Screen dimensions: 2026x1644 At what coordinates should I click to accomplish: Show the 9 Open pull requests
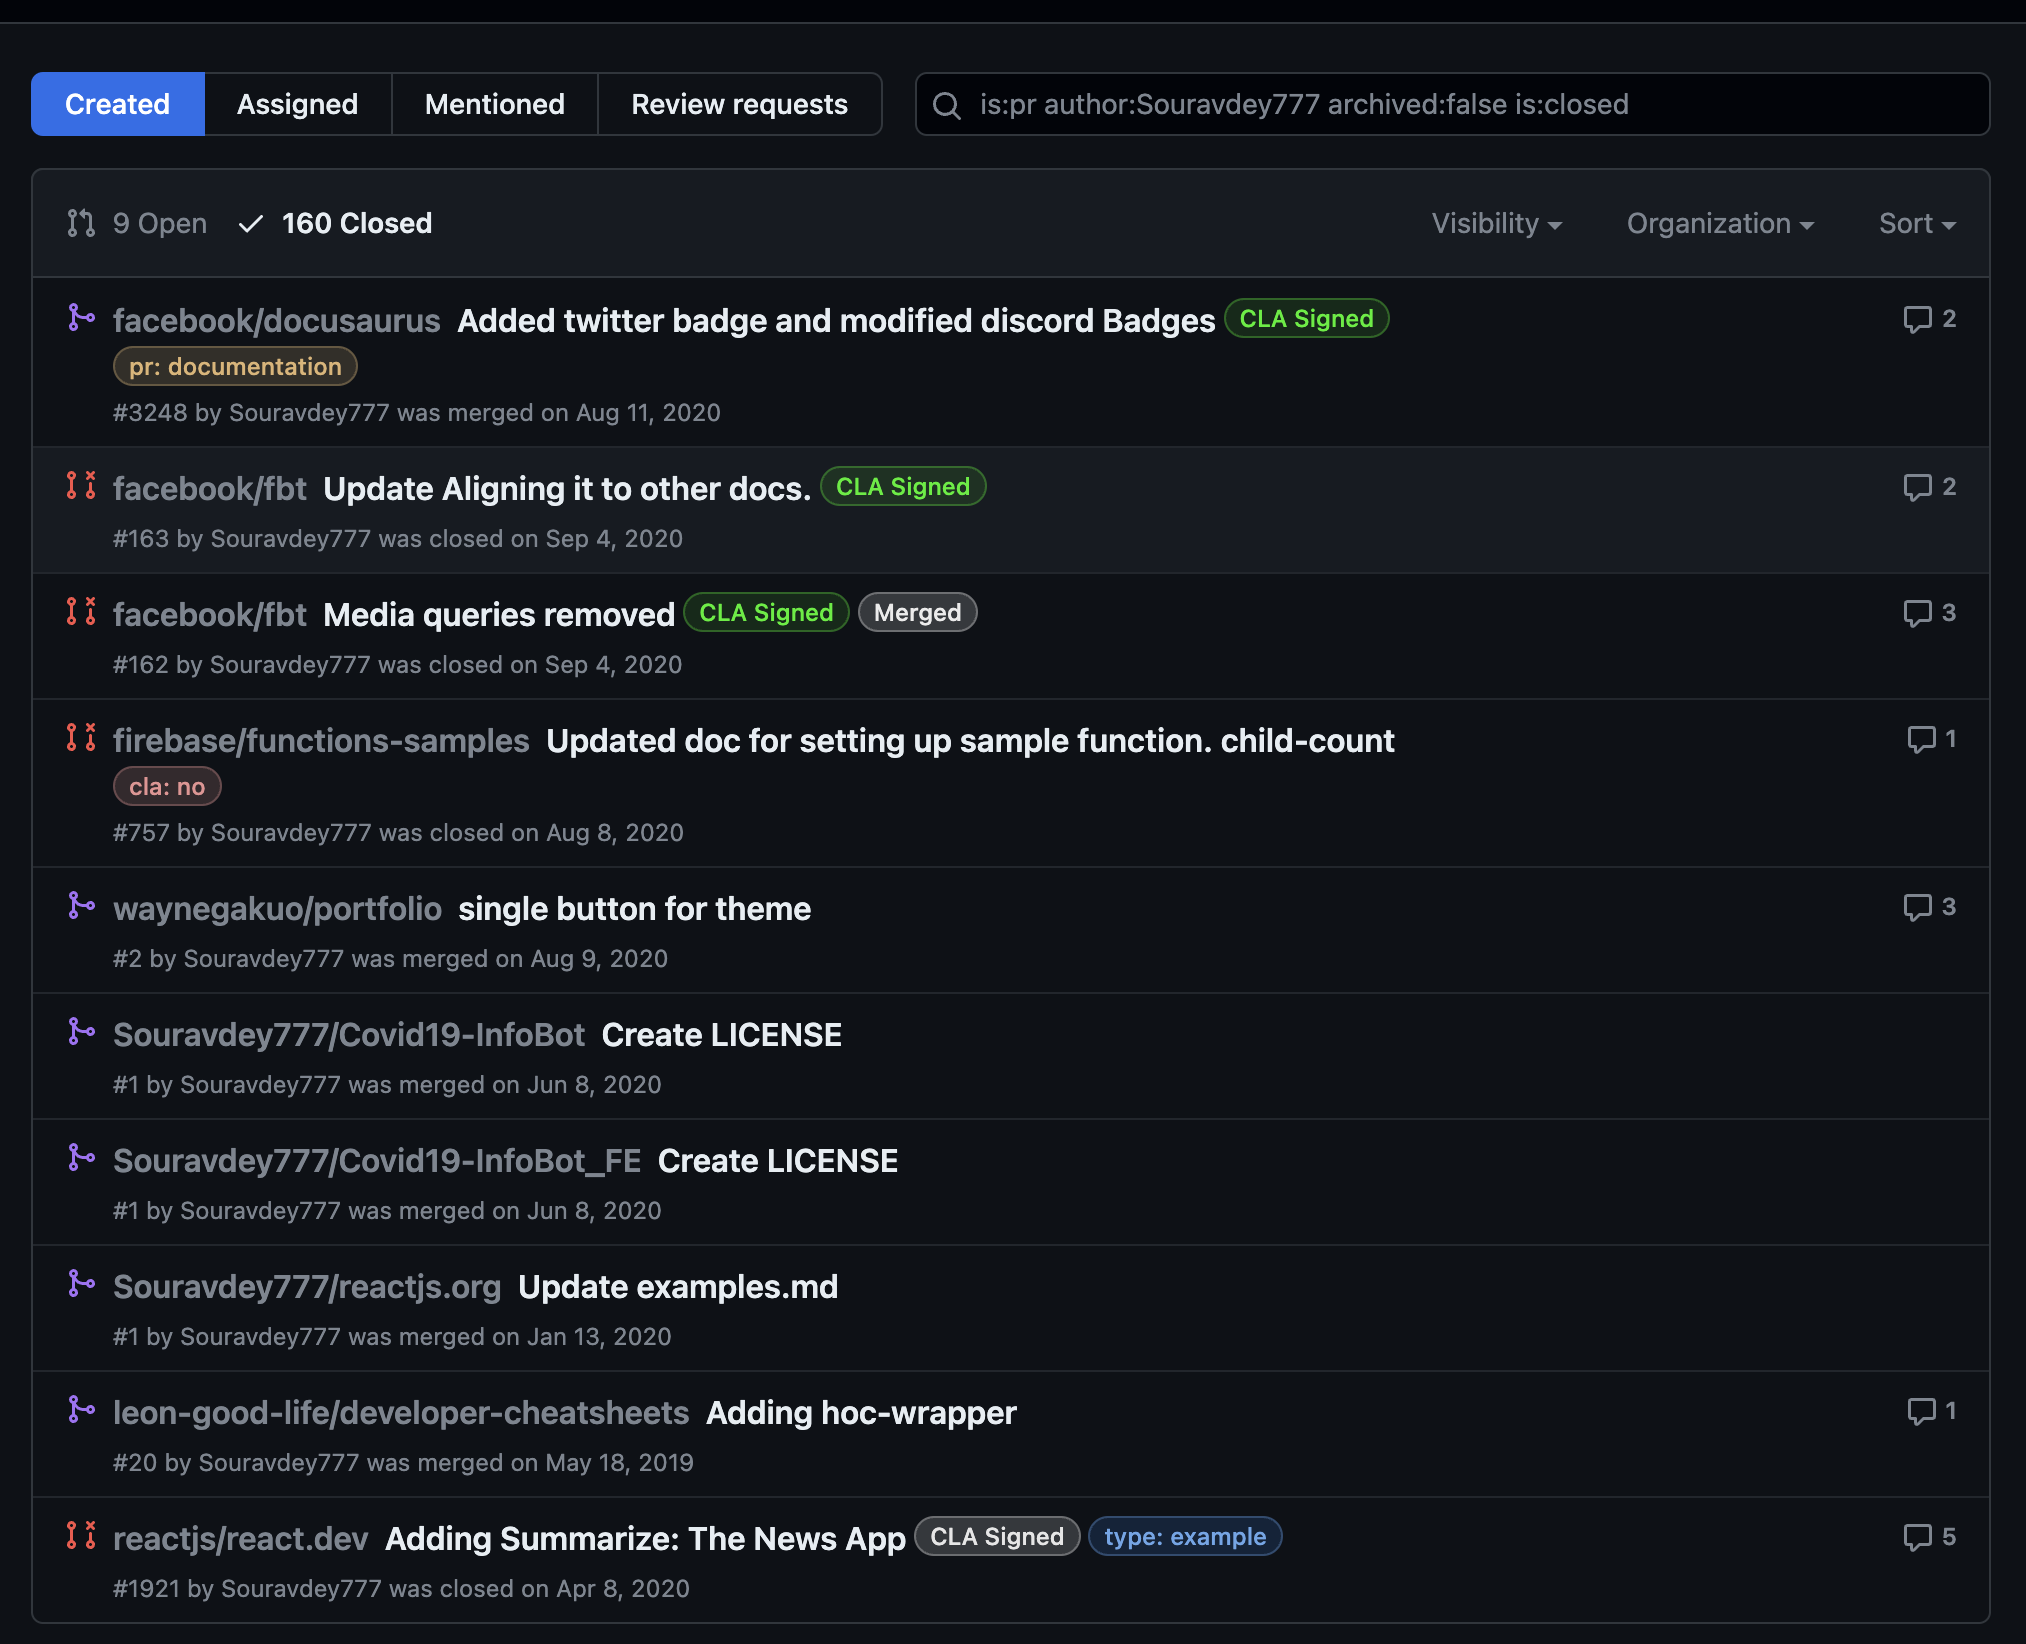click(137, 223)
